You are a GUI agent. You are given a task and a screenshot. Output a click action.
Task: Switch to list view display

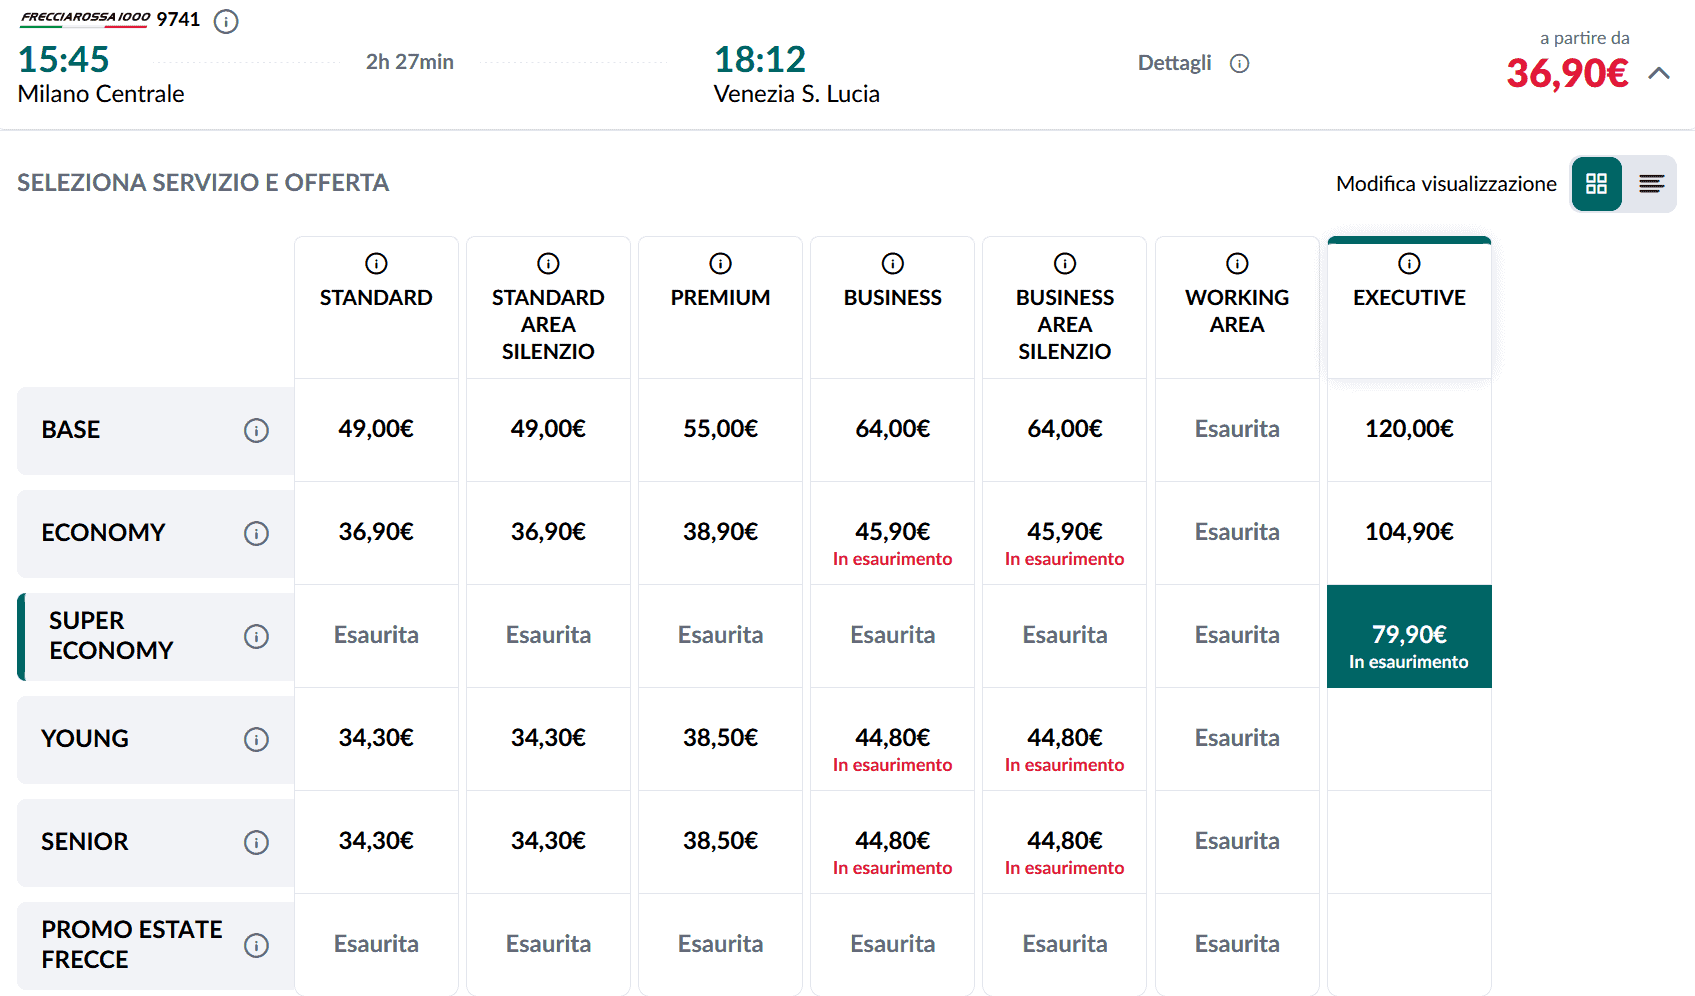(1651, 184)
